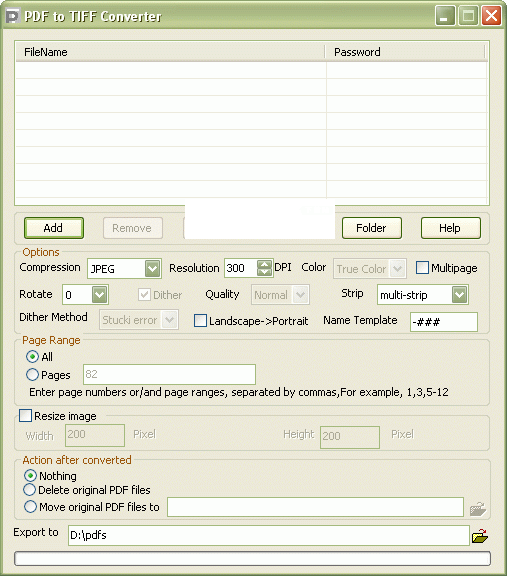Screen dimensions: 507x576
Task: Close the PDF to TIFF Converter window
Action: tap(491, 15)
